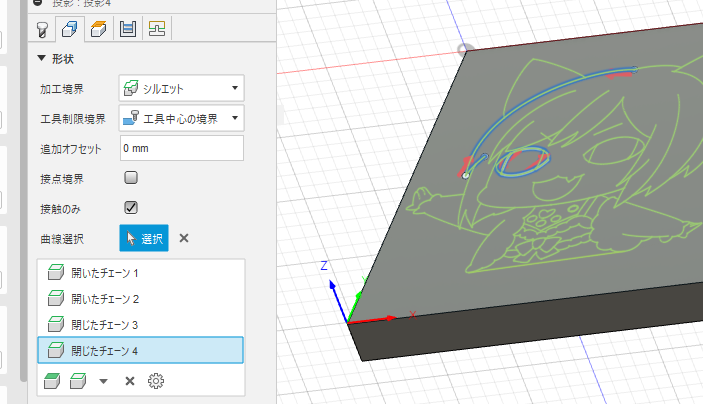Select 開いたチェーン 2 in the list

point(141,299)
